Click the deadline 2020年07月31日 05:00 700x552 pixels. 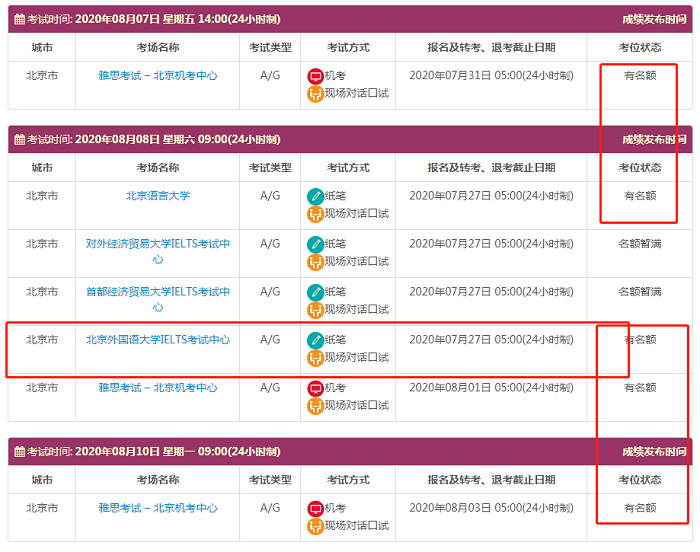(x=491, y=75)
